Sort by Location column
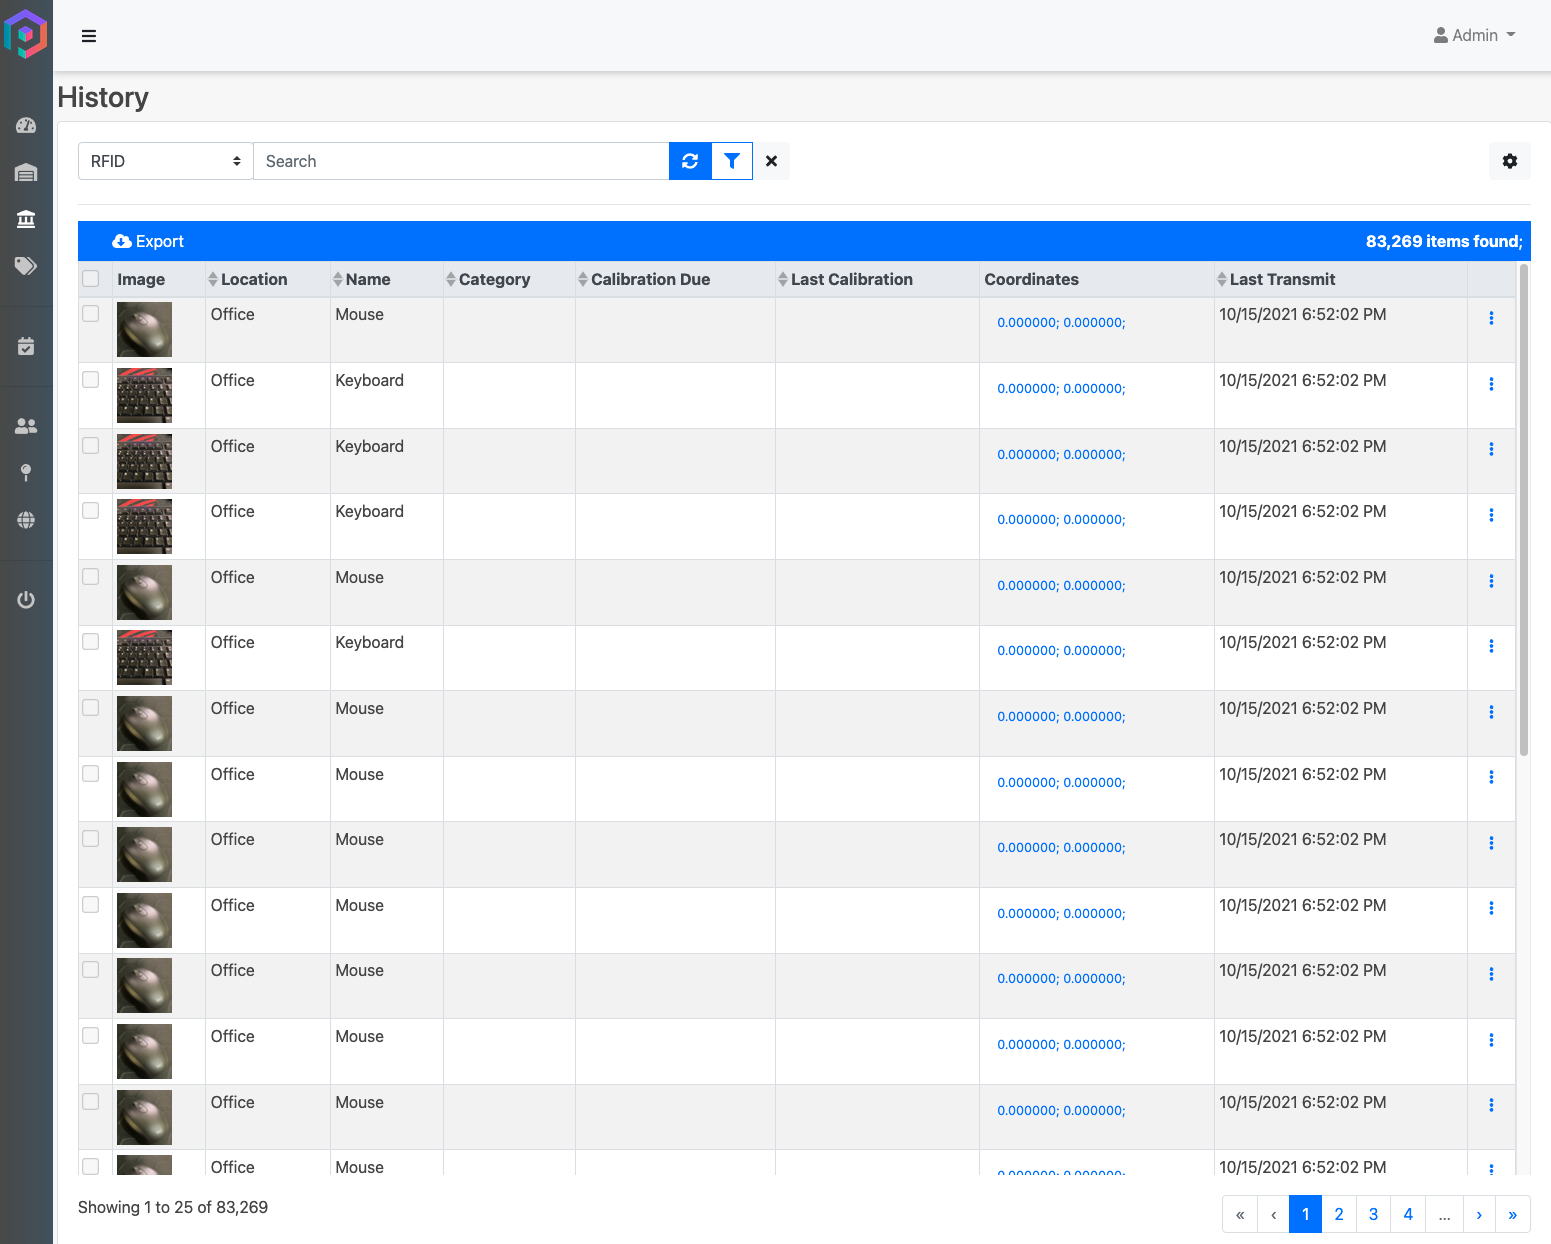Viewport: 1551px width, 1244px height. [x=248, y=279]
